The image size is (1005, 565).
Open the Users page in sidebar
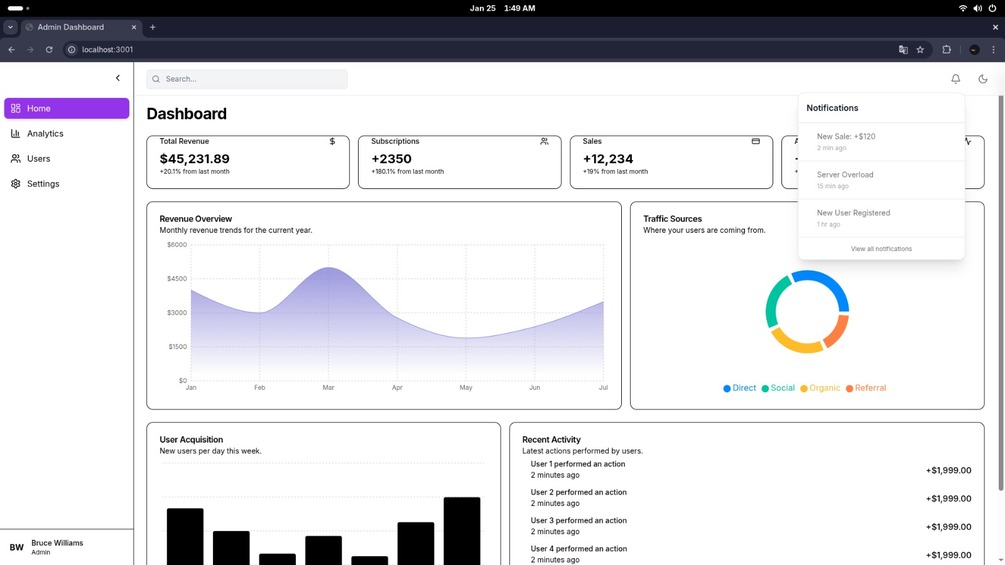67,158
